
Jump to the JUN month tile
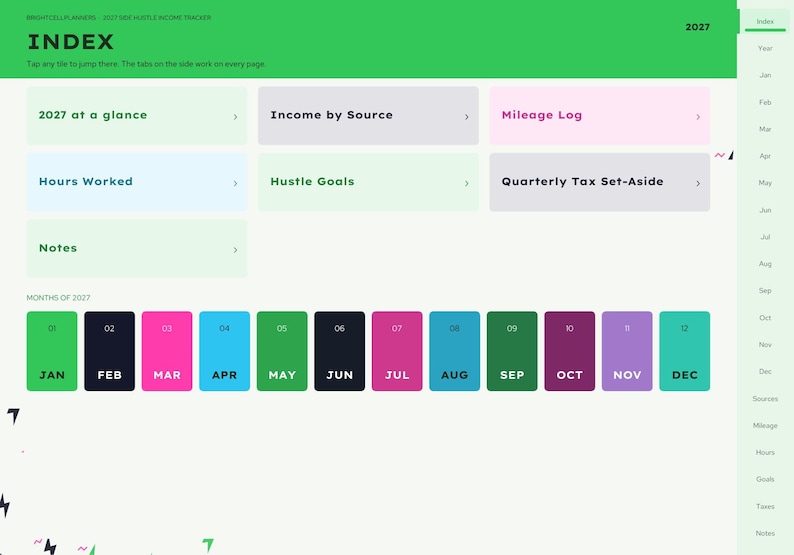(340, 351)
